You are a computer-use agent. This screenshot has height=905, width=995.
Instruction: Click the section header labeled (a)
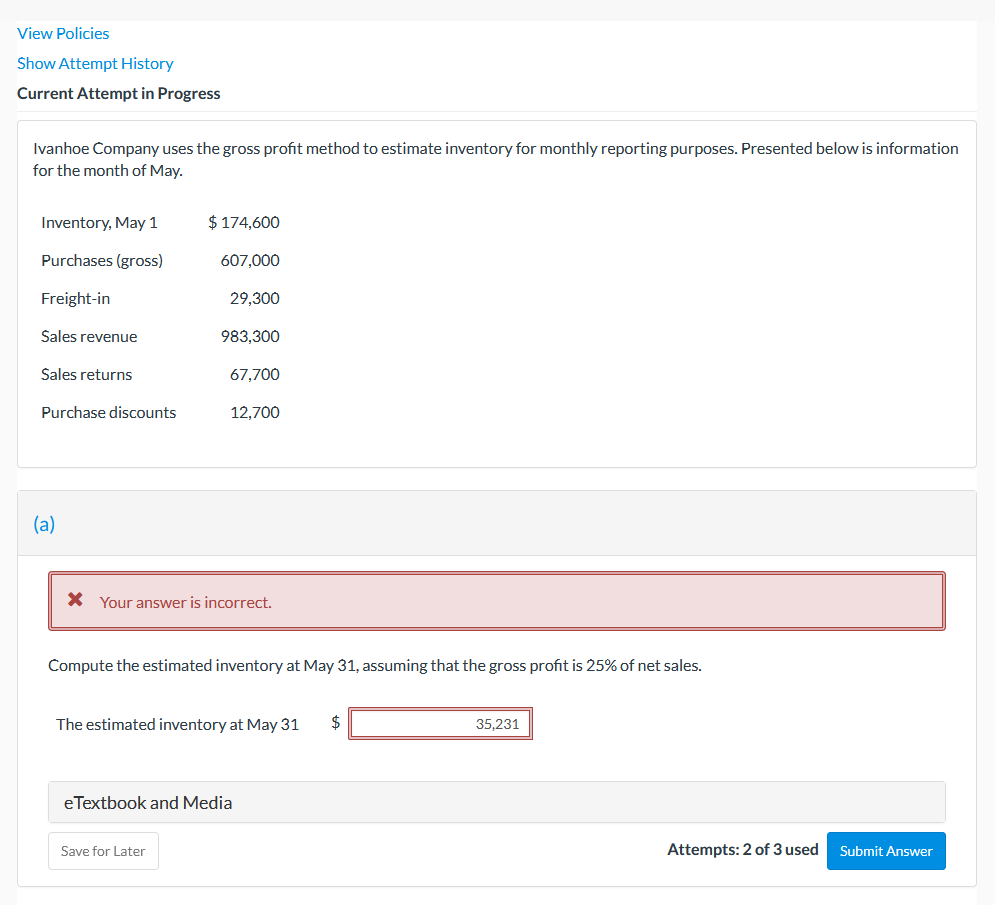pyautogui.click(x=44, y=523)
